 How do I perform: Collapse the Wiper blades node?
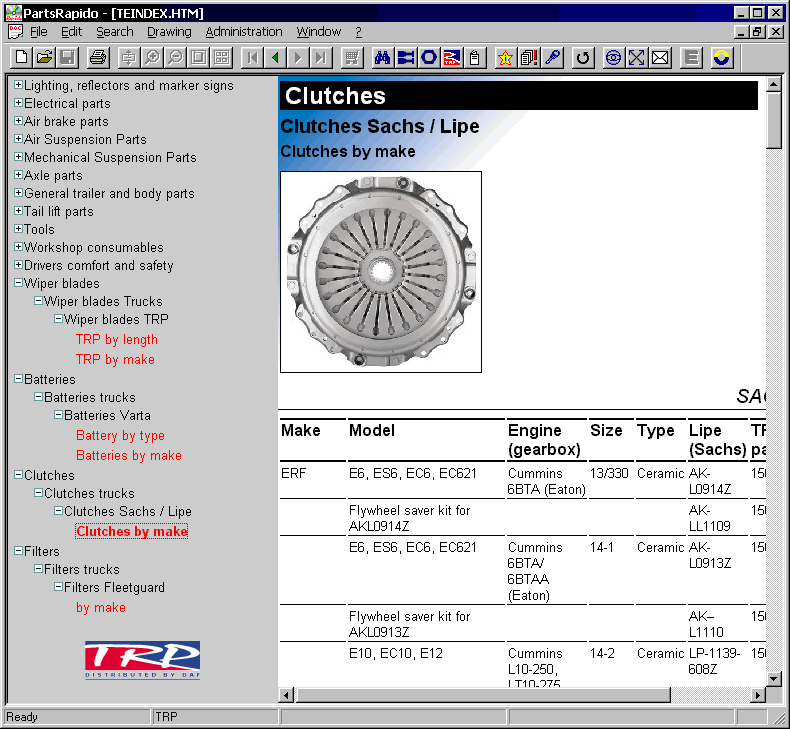point(18,283)
